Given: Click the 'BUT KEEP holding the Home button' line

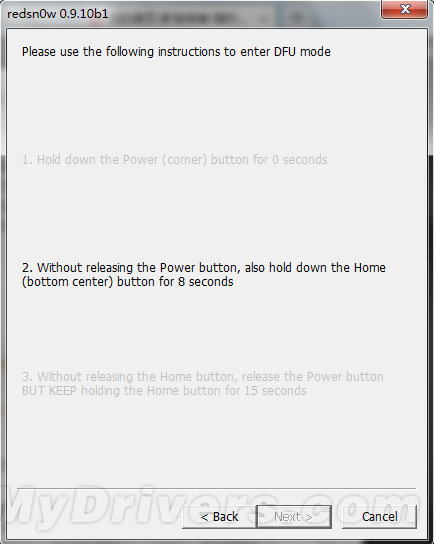Looking at the screenshot, I should (164, 391).
